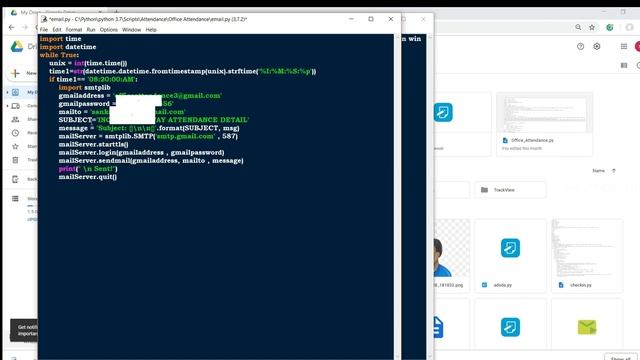
Task: Open Trash icon in Drive sidebar
Action: click(16, 160)
